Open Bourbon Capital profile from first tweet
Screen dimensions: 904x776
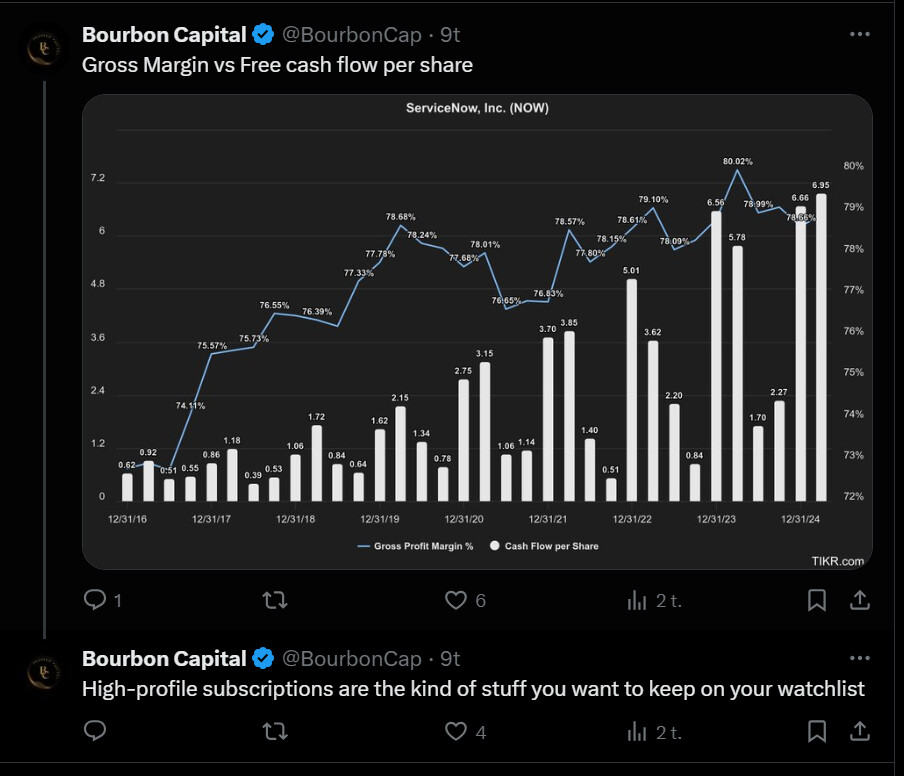click(164, 34)
